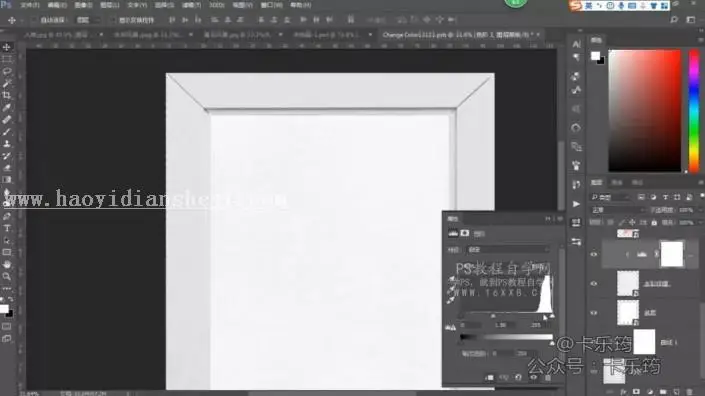This screenshot has width=705, height=396.
Task: Toggle adjustment visibility eye in Properties panel
Action: pyautogui.click(x=533, y=378)
